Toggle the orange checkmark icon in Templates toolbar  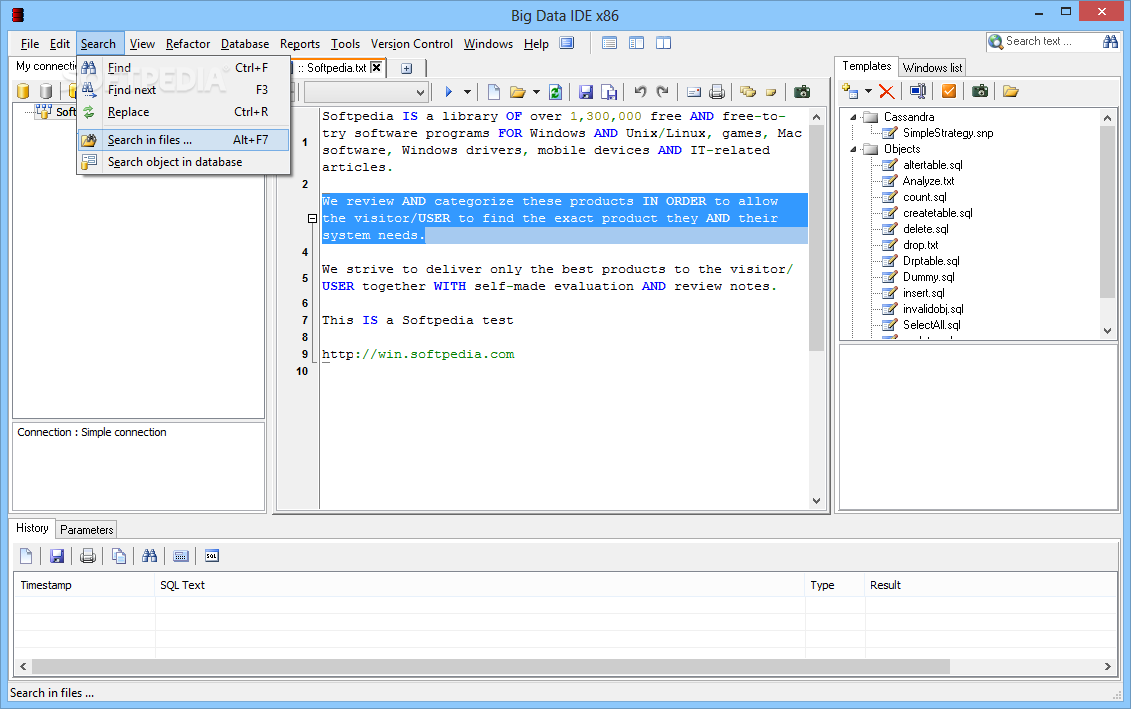coord(949,91)
